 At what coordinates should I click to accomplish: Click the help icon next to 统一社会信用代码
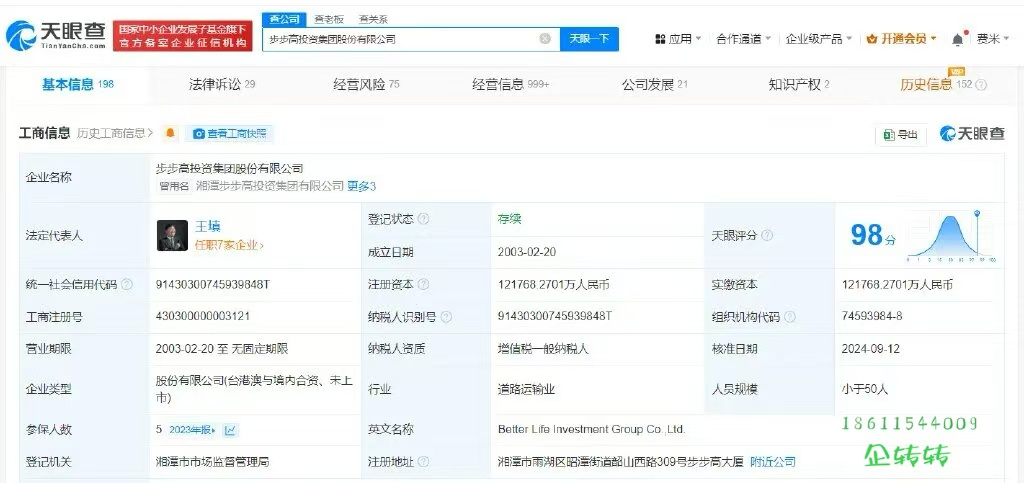(127, 285)
